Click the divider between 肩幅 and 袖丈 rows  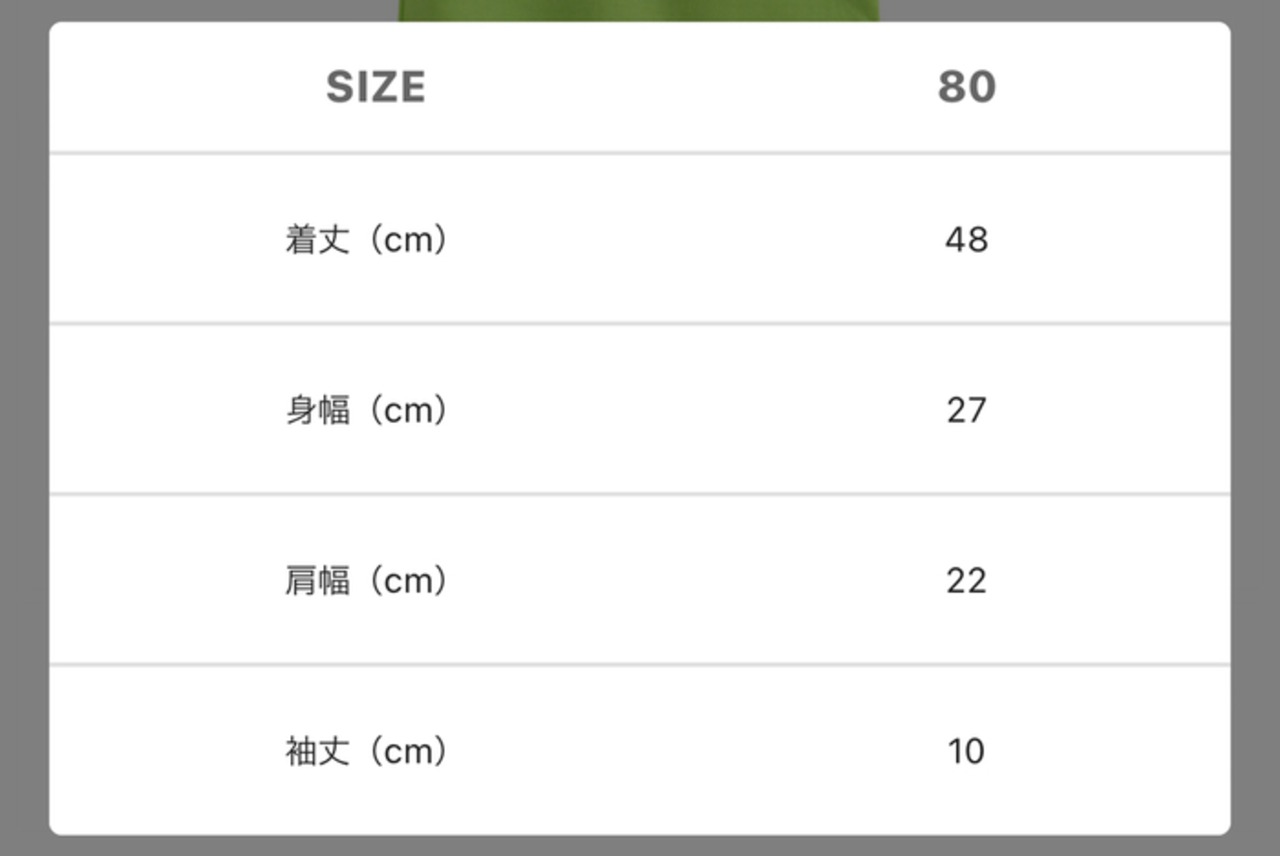(x=640, y=664)
